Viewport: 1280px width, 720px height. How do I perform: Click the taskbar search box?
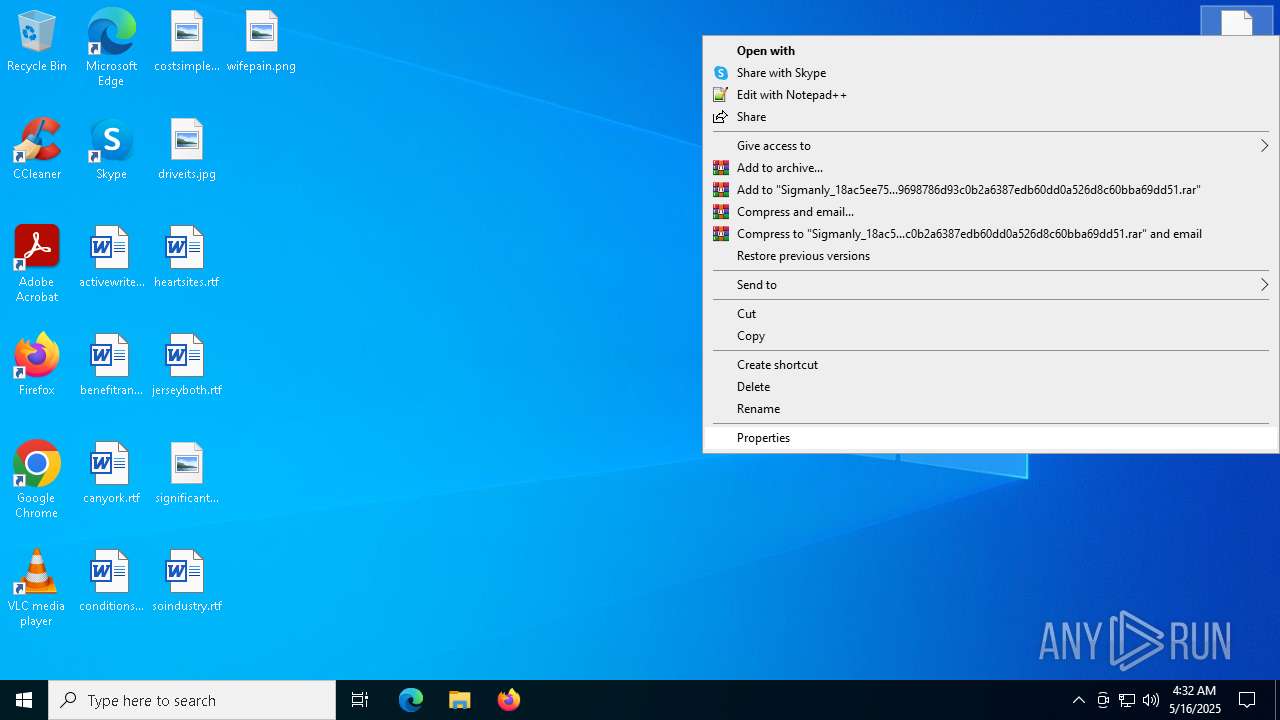192,700
